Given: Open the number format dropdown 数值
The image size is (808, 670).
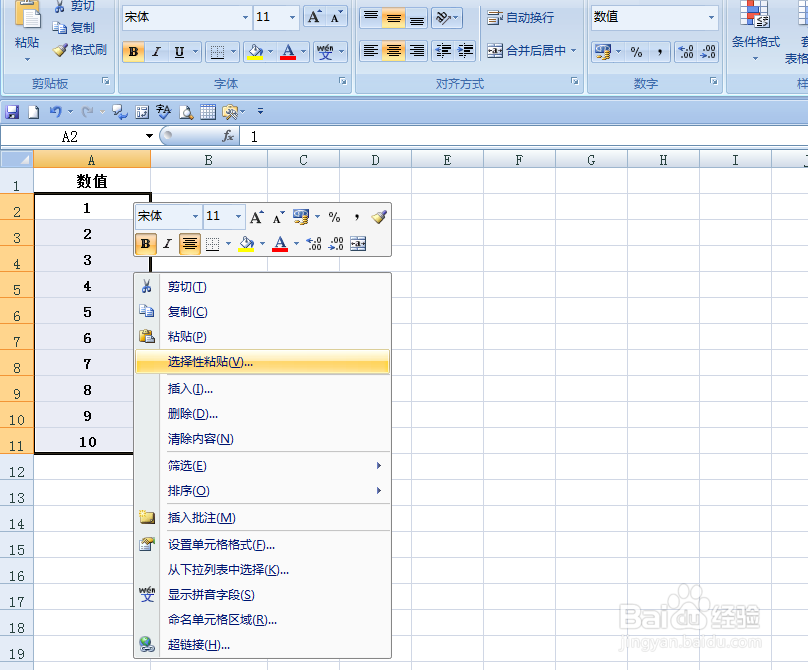Looking at the screenshot, I should 712,17.
